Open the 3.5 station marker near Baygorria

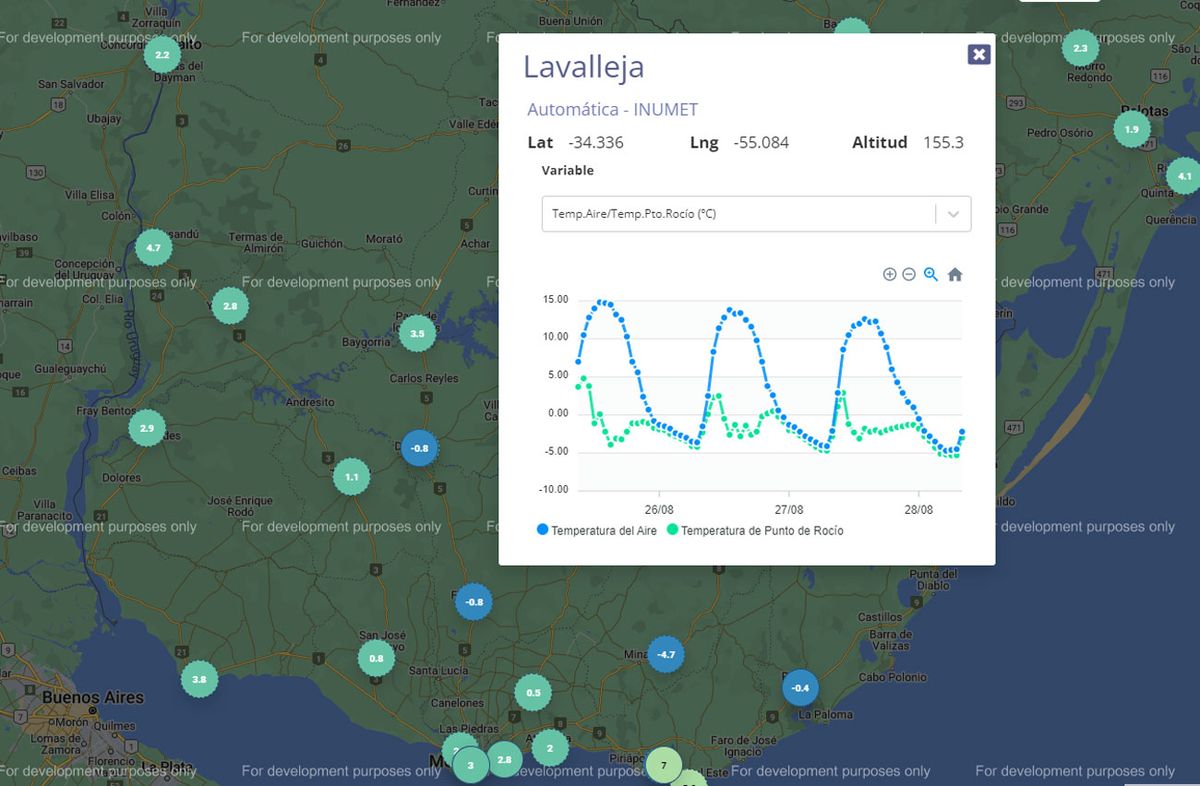(417, 334)
